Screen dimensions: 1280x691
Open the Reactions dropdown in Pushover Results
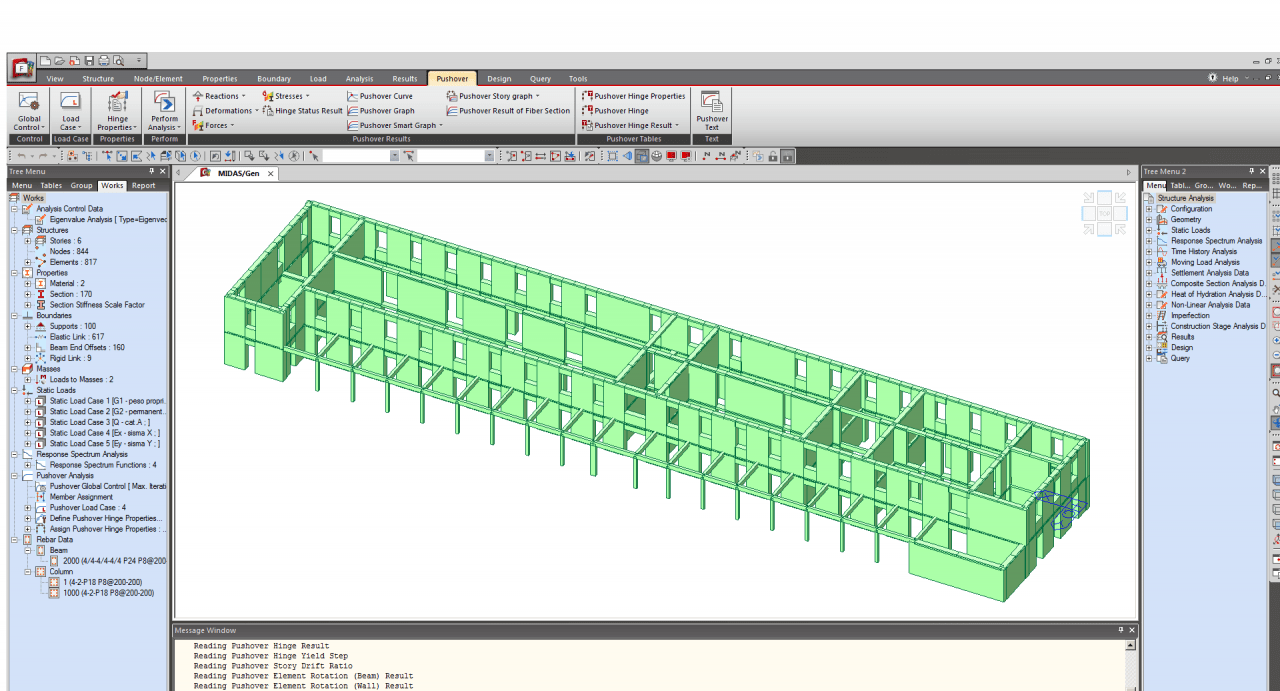click(220, 96)
